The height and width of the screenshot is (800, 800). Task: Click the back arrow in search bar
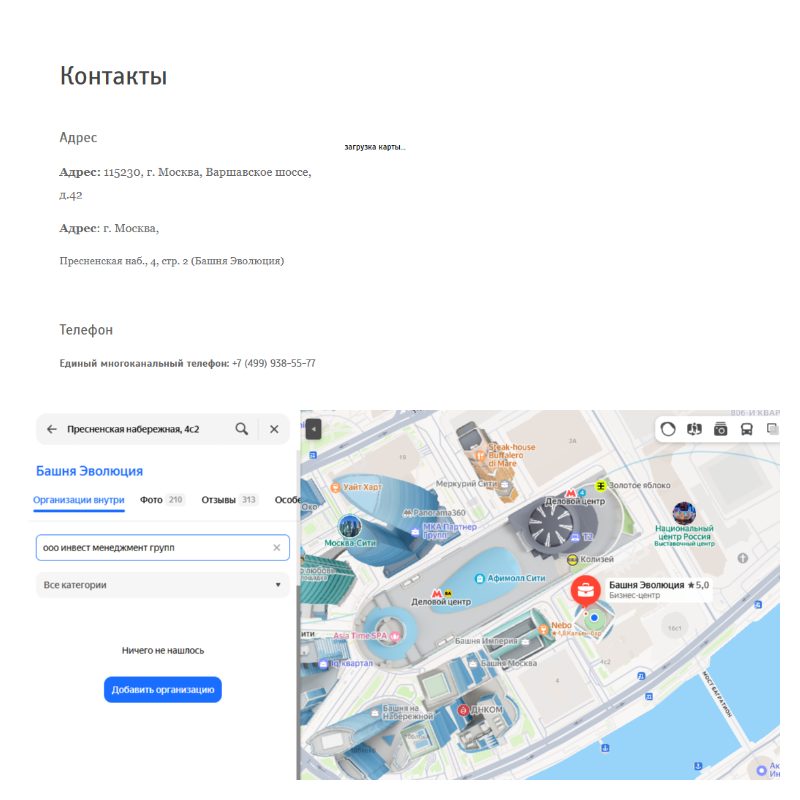(x=52, y=429)
